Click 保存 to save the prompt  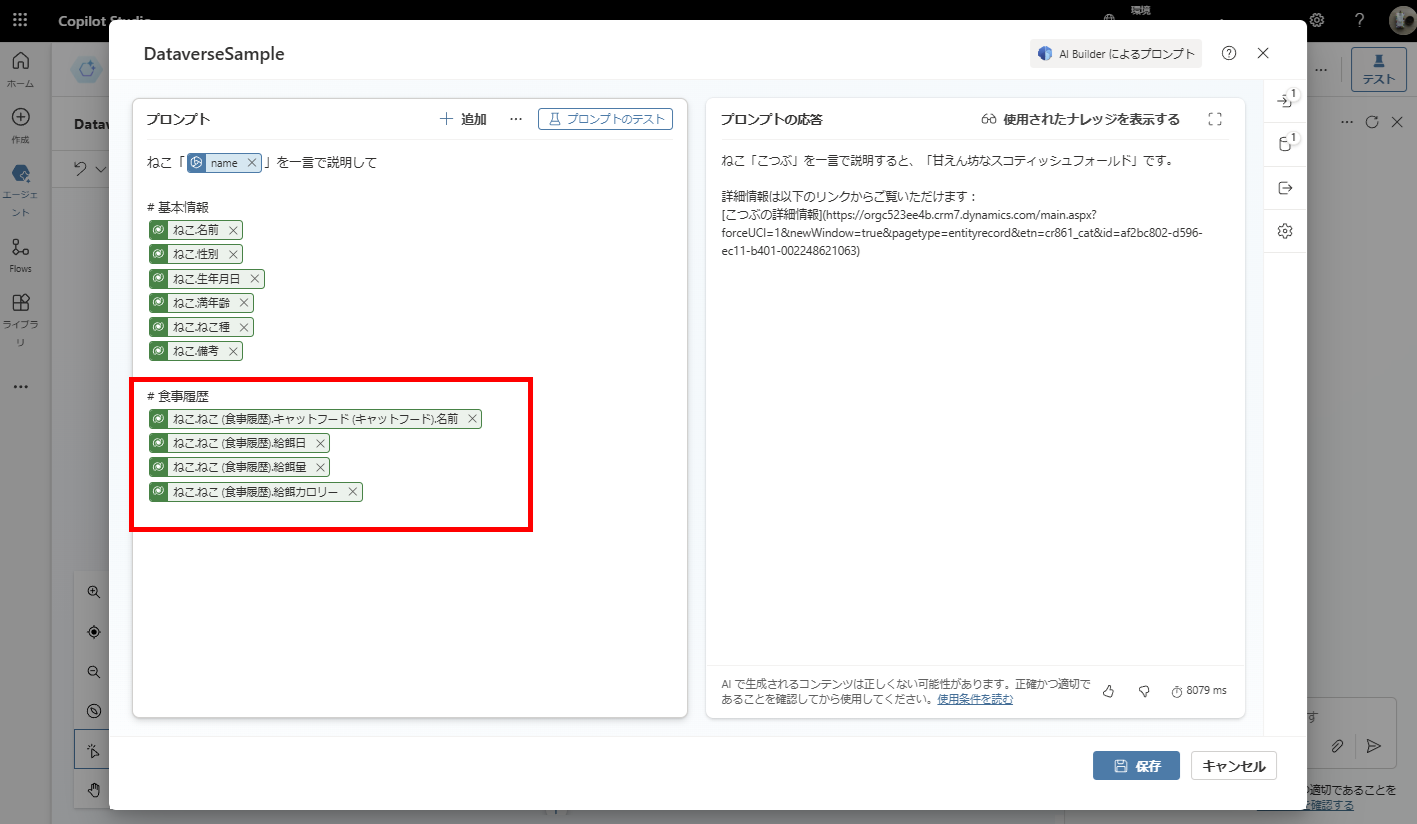point(1136,765)
